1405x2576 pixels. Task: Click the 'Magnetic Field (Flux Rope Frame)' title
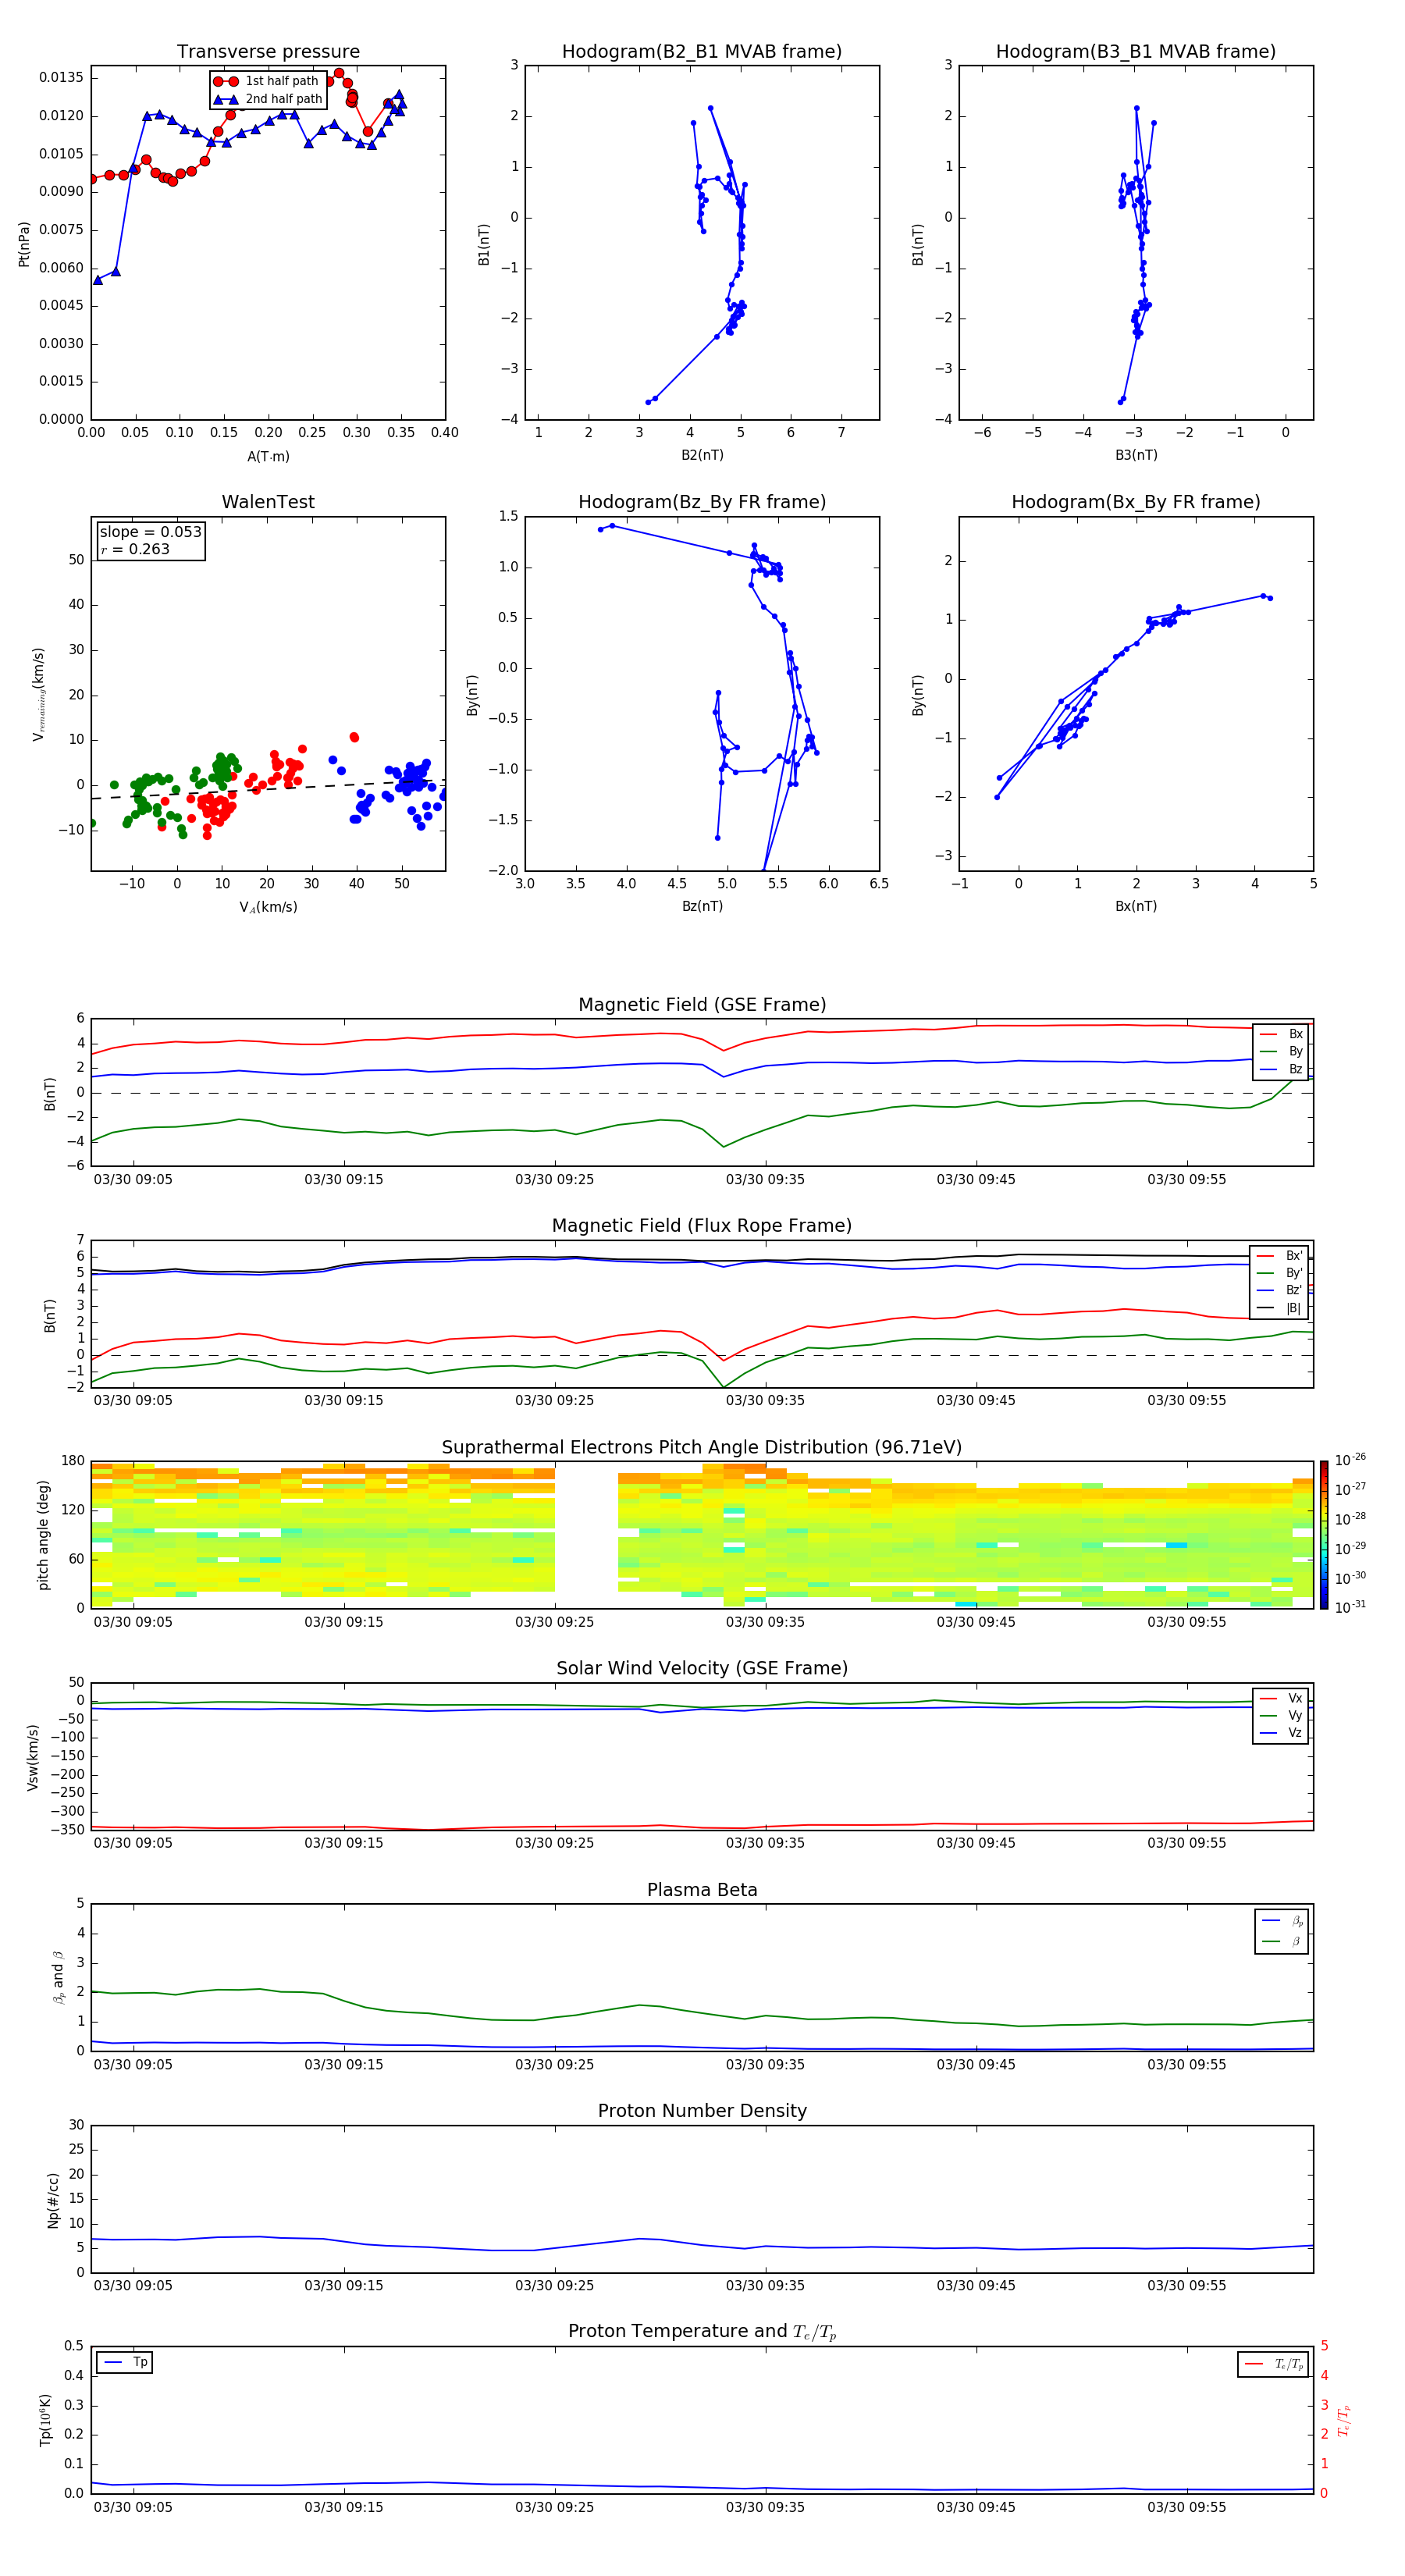(702, 1226)
